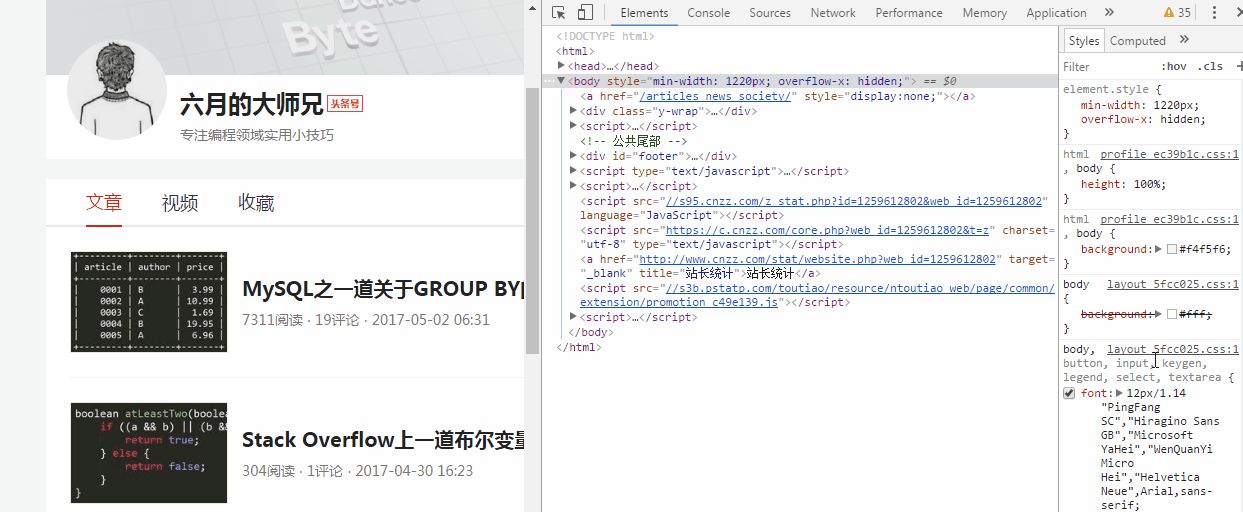Click the author avatar illustration

116,89
